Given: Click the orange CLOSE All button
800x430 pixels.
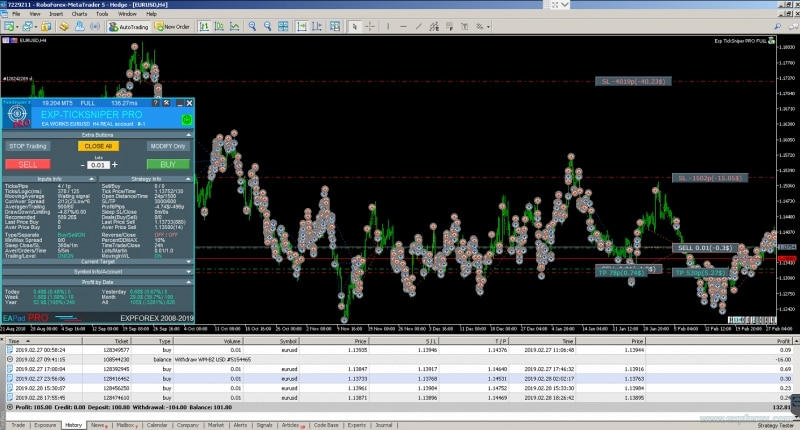Looking at the screenshot, I should pyautogui.click(x=98, y=146).
